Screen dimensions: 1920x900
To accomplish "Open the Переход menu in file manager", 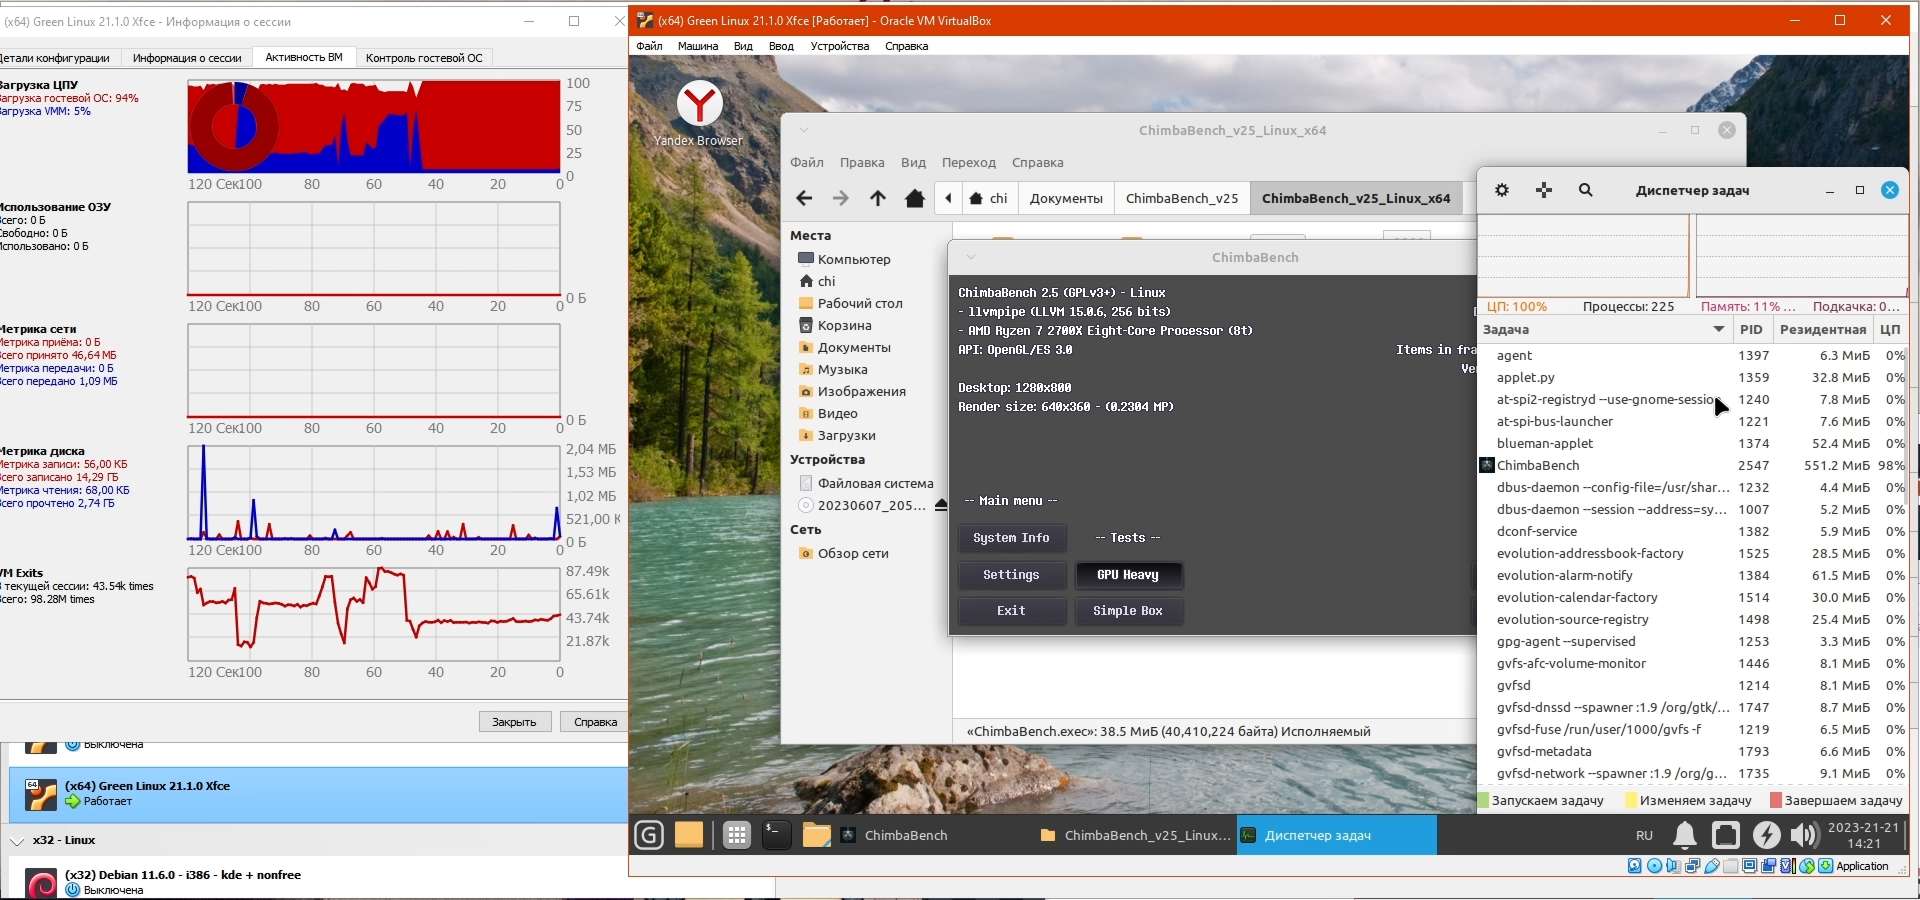I will pos(969,163).
